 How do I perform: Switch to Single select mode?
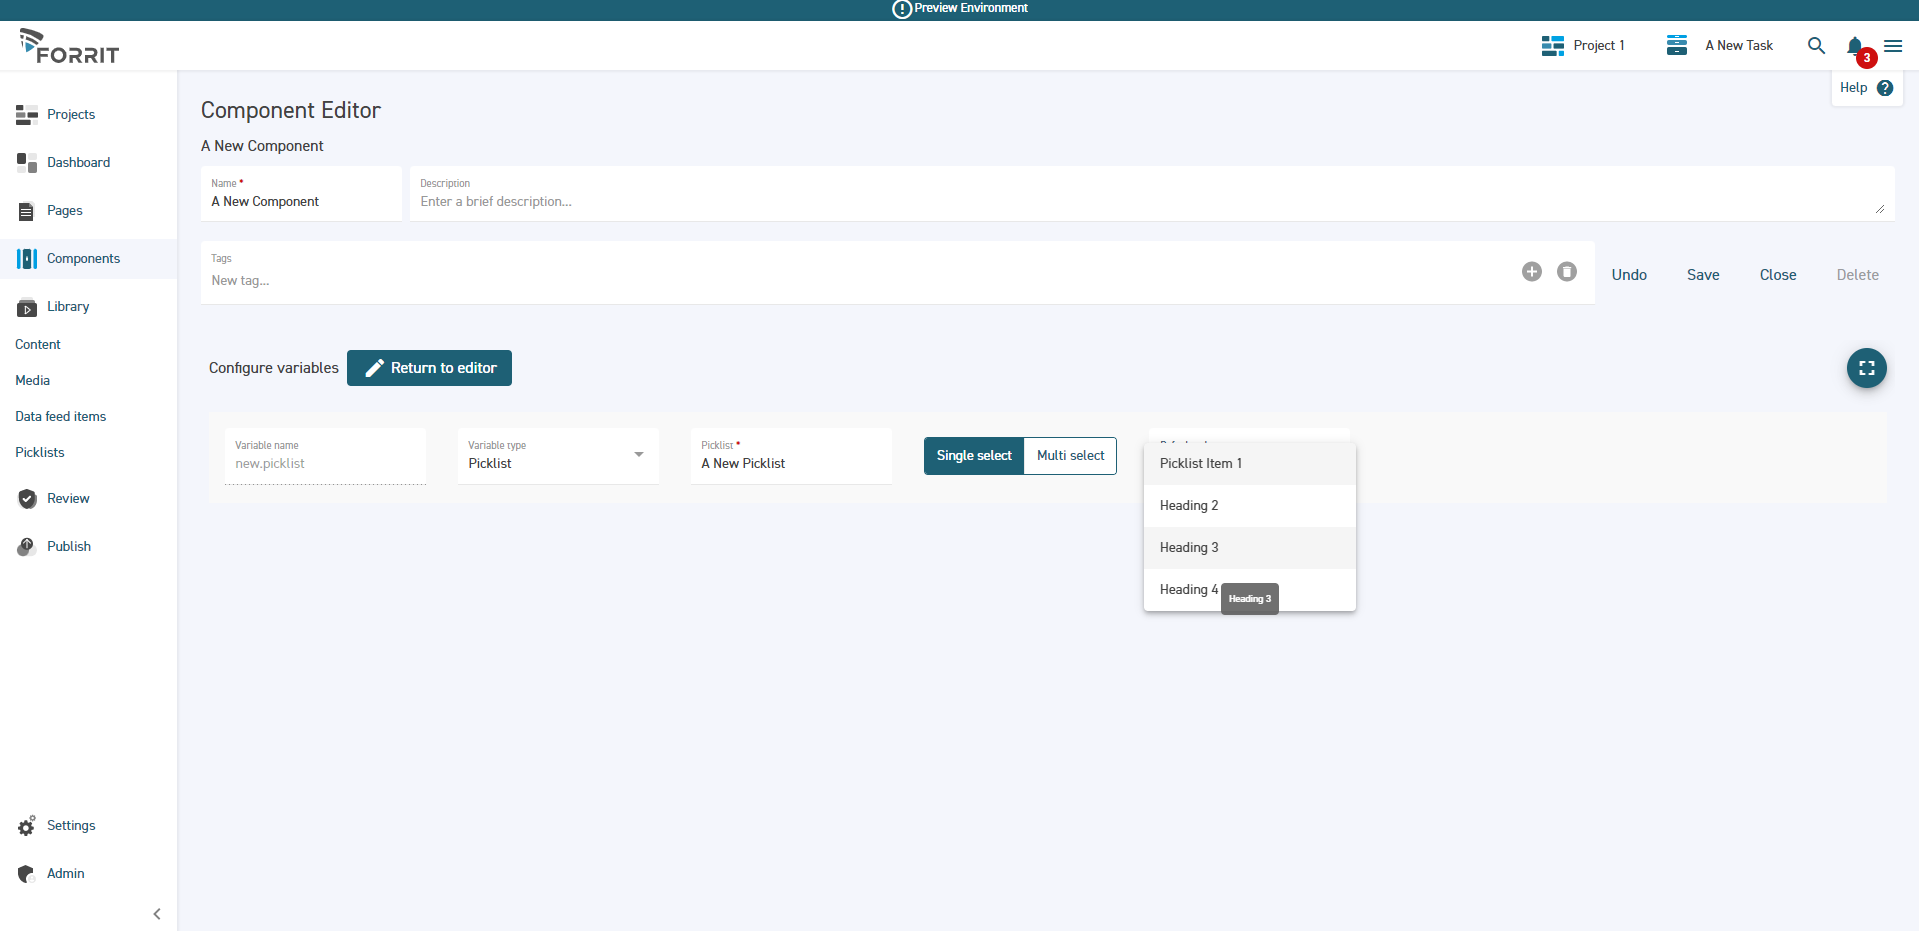coord(973,456)
